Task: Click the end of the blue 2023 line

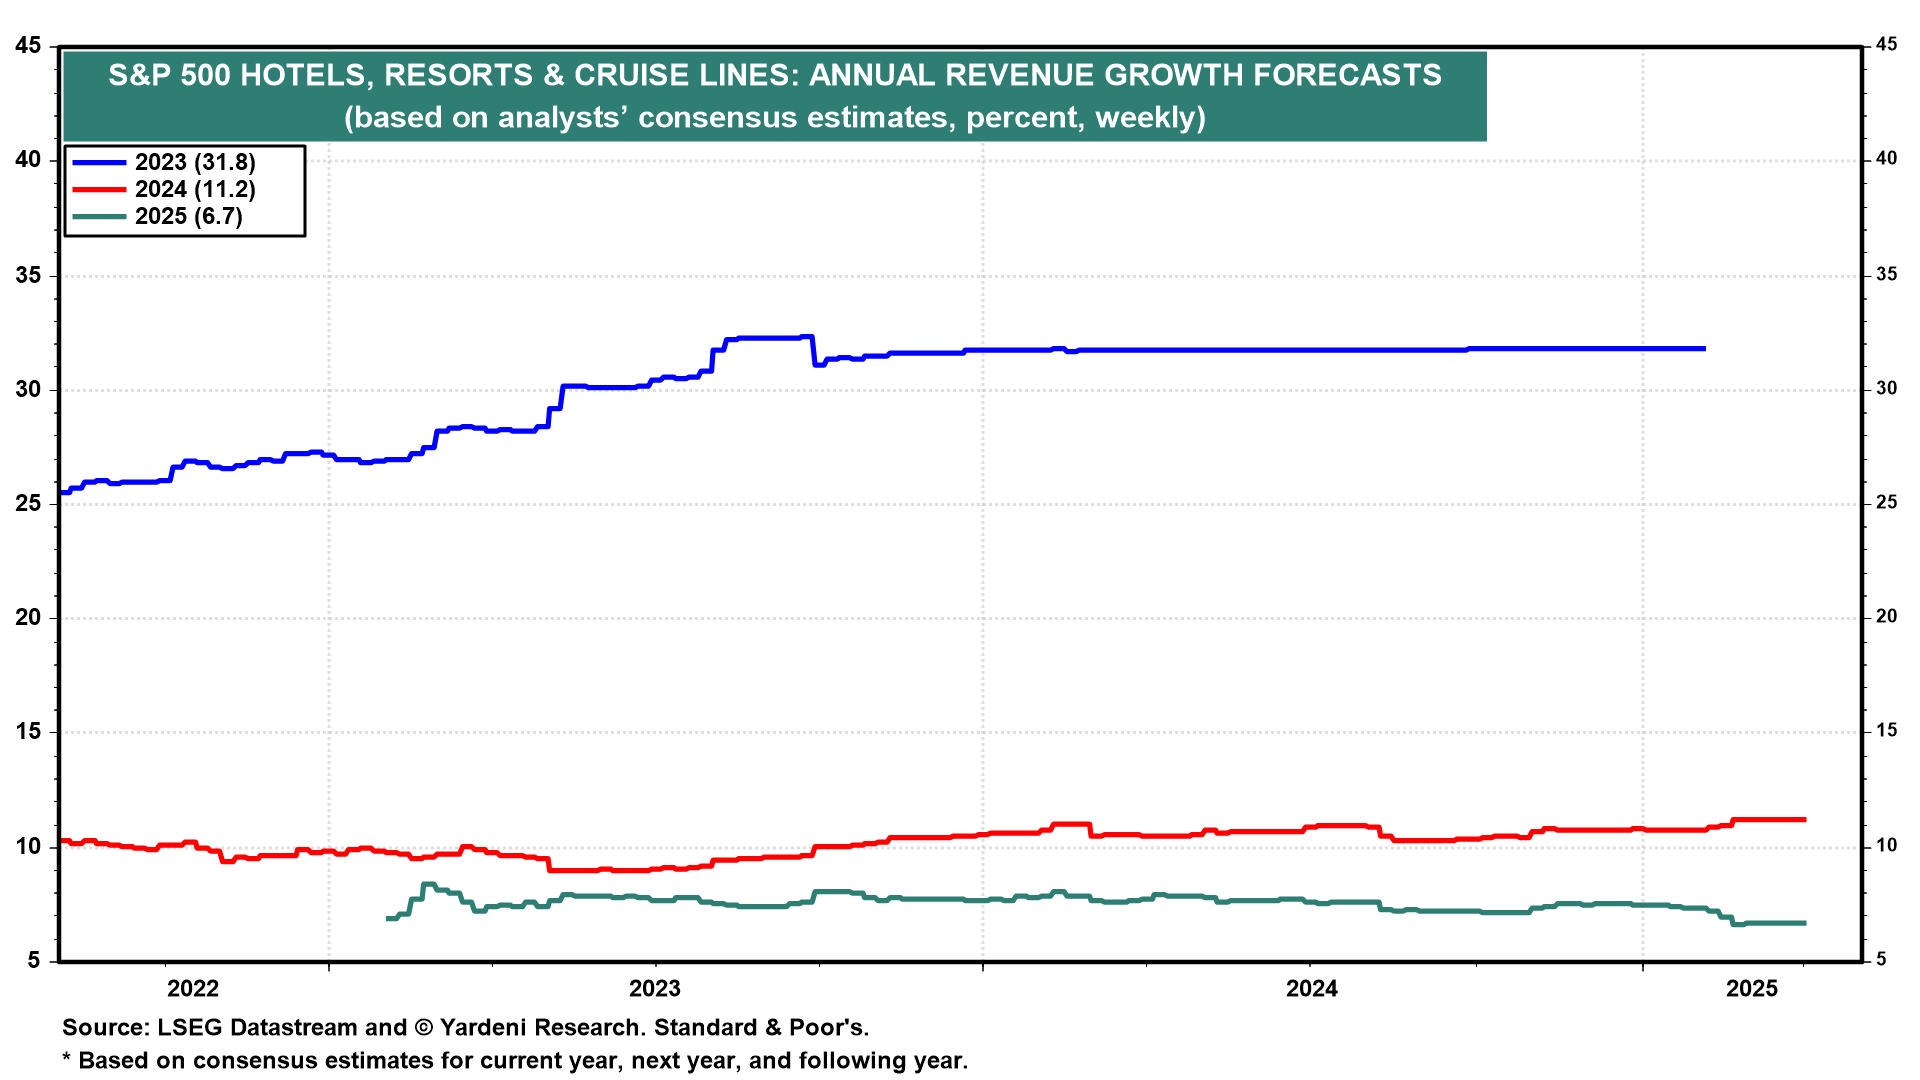Action: 1703,349
